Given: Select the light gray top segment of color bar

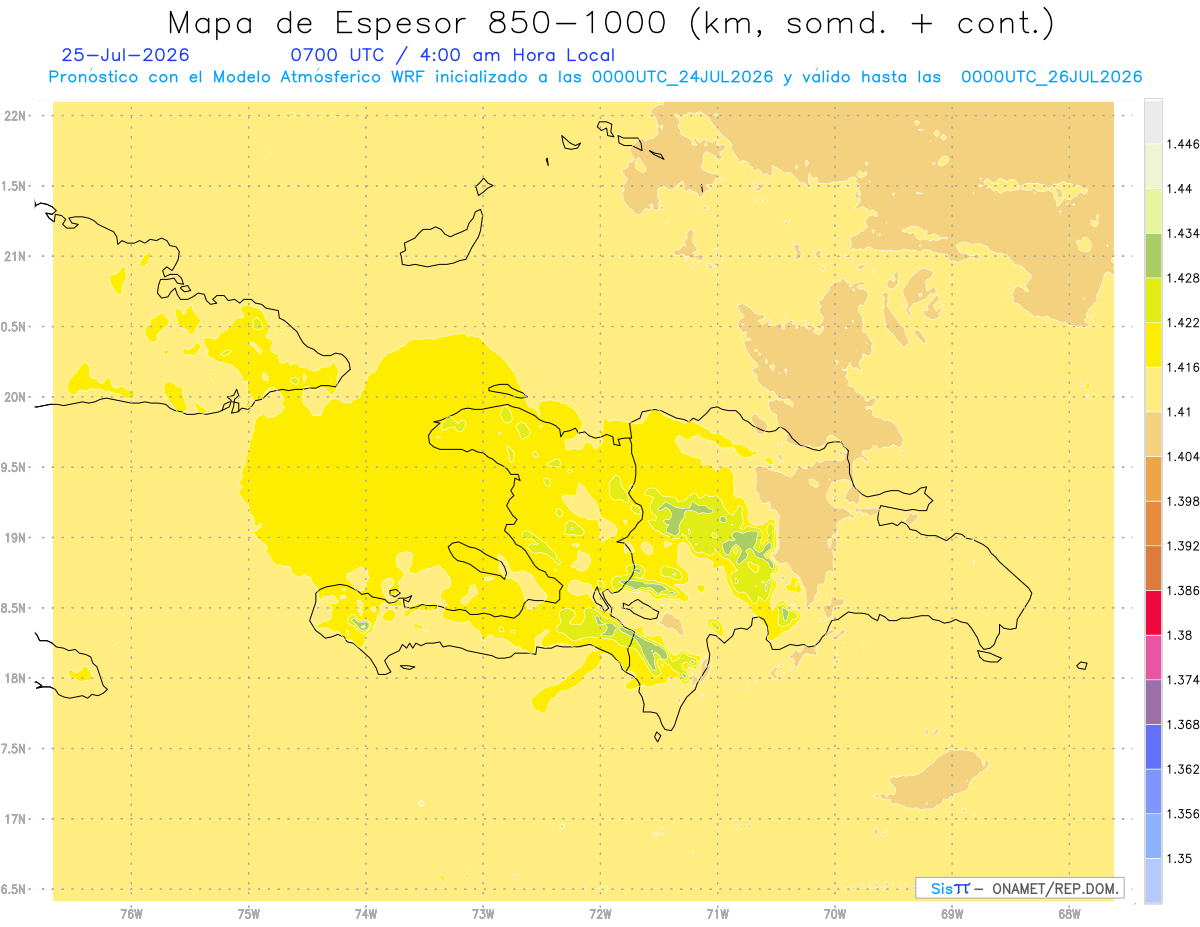Looking at the screenshot, I should (1153, 121).
